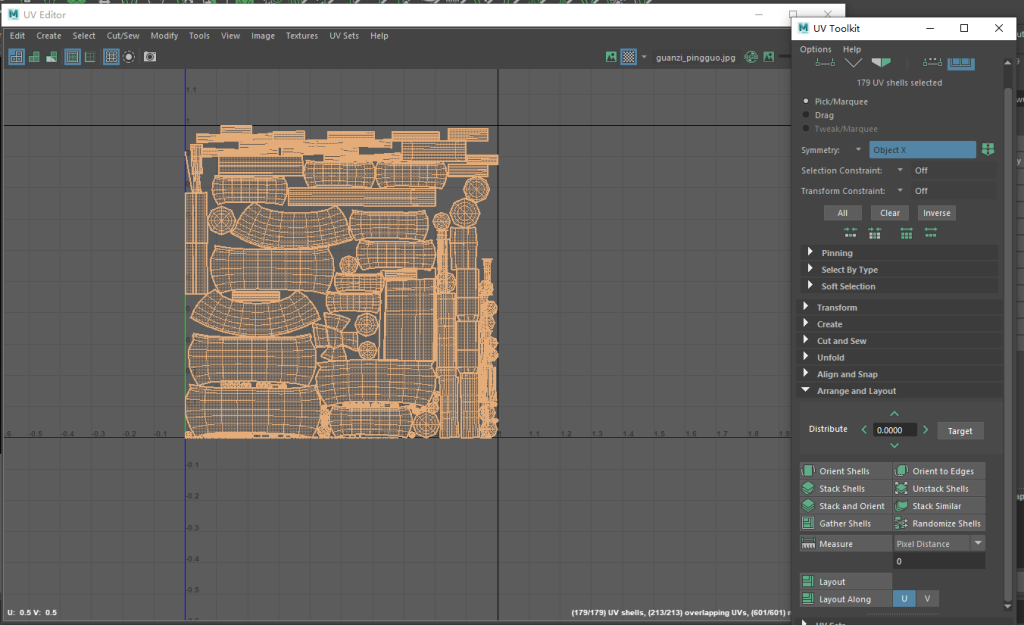Collapse the Arrange and Layout section
This screenshot has width=1024, height=625.
[x=899, y=391]
